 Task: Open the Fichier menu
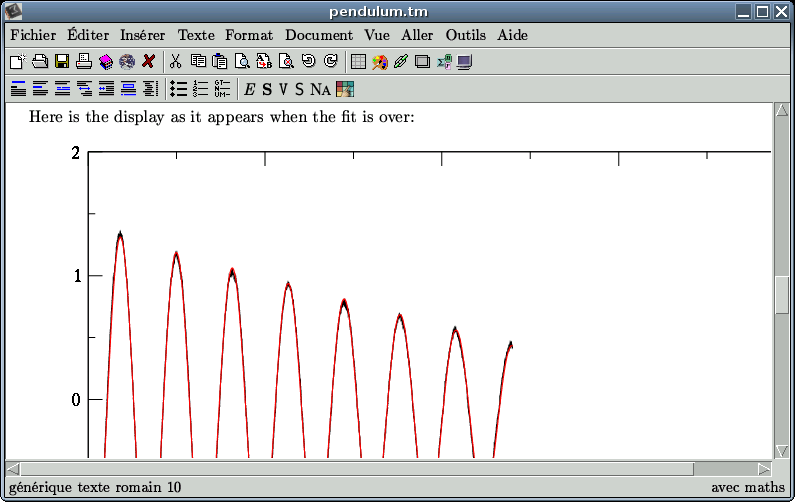tap(33, 35)
